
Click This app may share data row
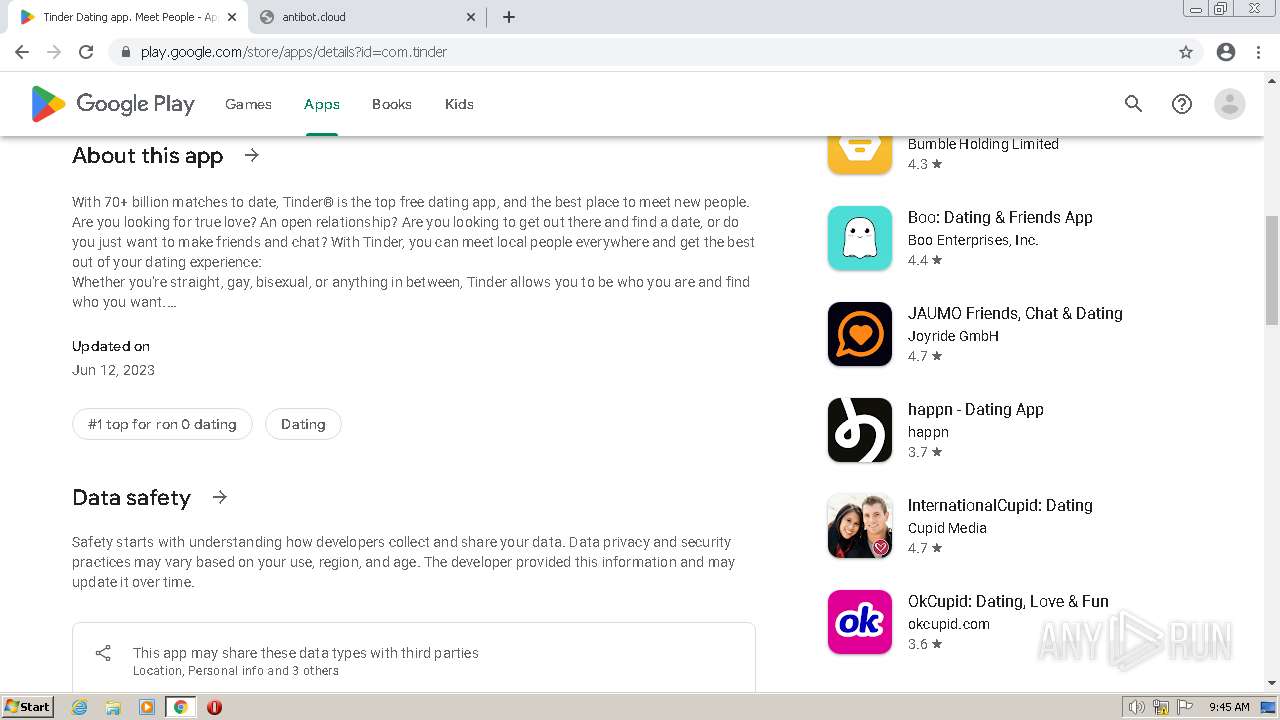(x=414, y=660)
